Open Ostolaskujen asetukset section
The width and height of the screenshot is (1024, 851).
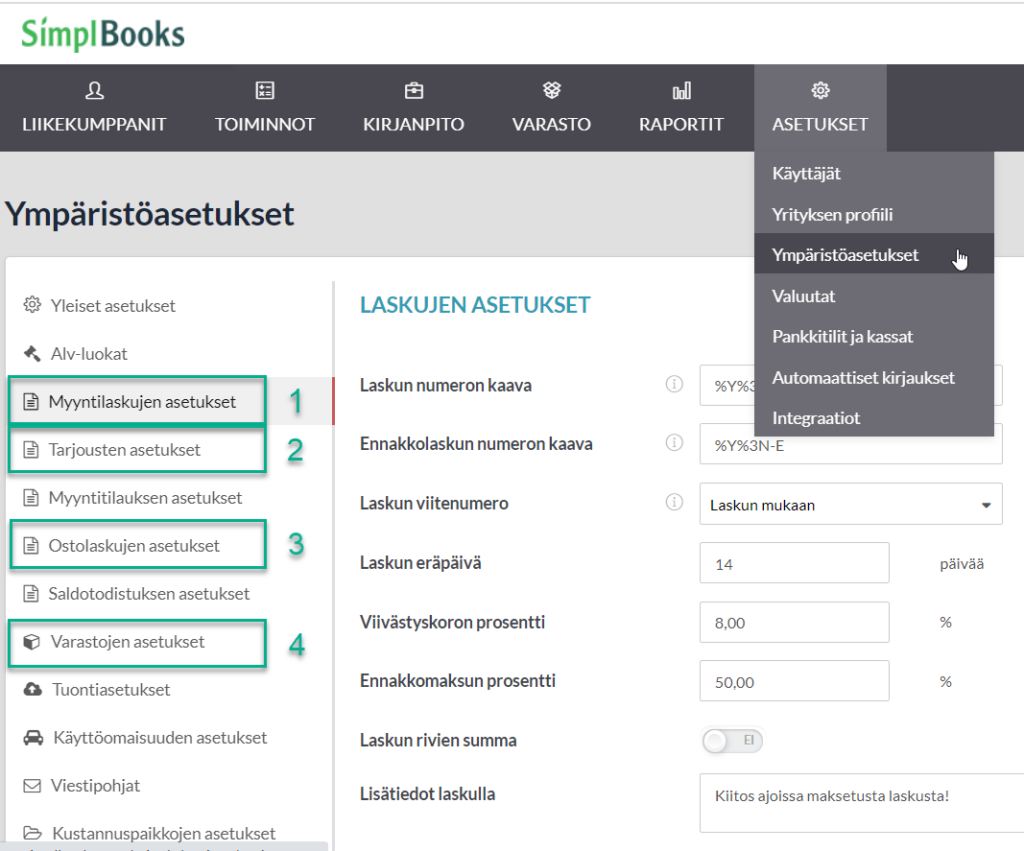[134, 545]
